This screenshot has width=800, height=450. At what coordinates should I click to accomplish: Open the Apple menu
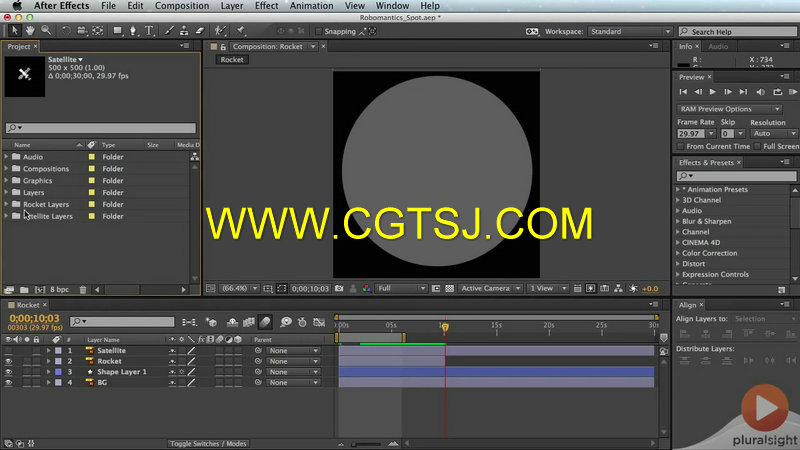17,6
